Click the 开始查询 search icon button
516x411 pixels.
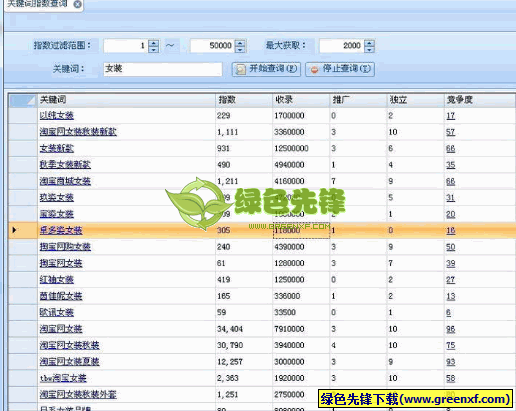[266, 69]
